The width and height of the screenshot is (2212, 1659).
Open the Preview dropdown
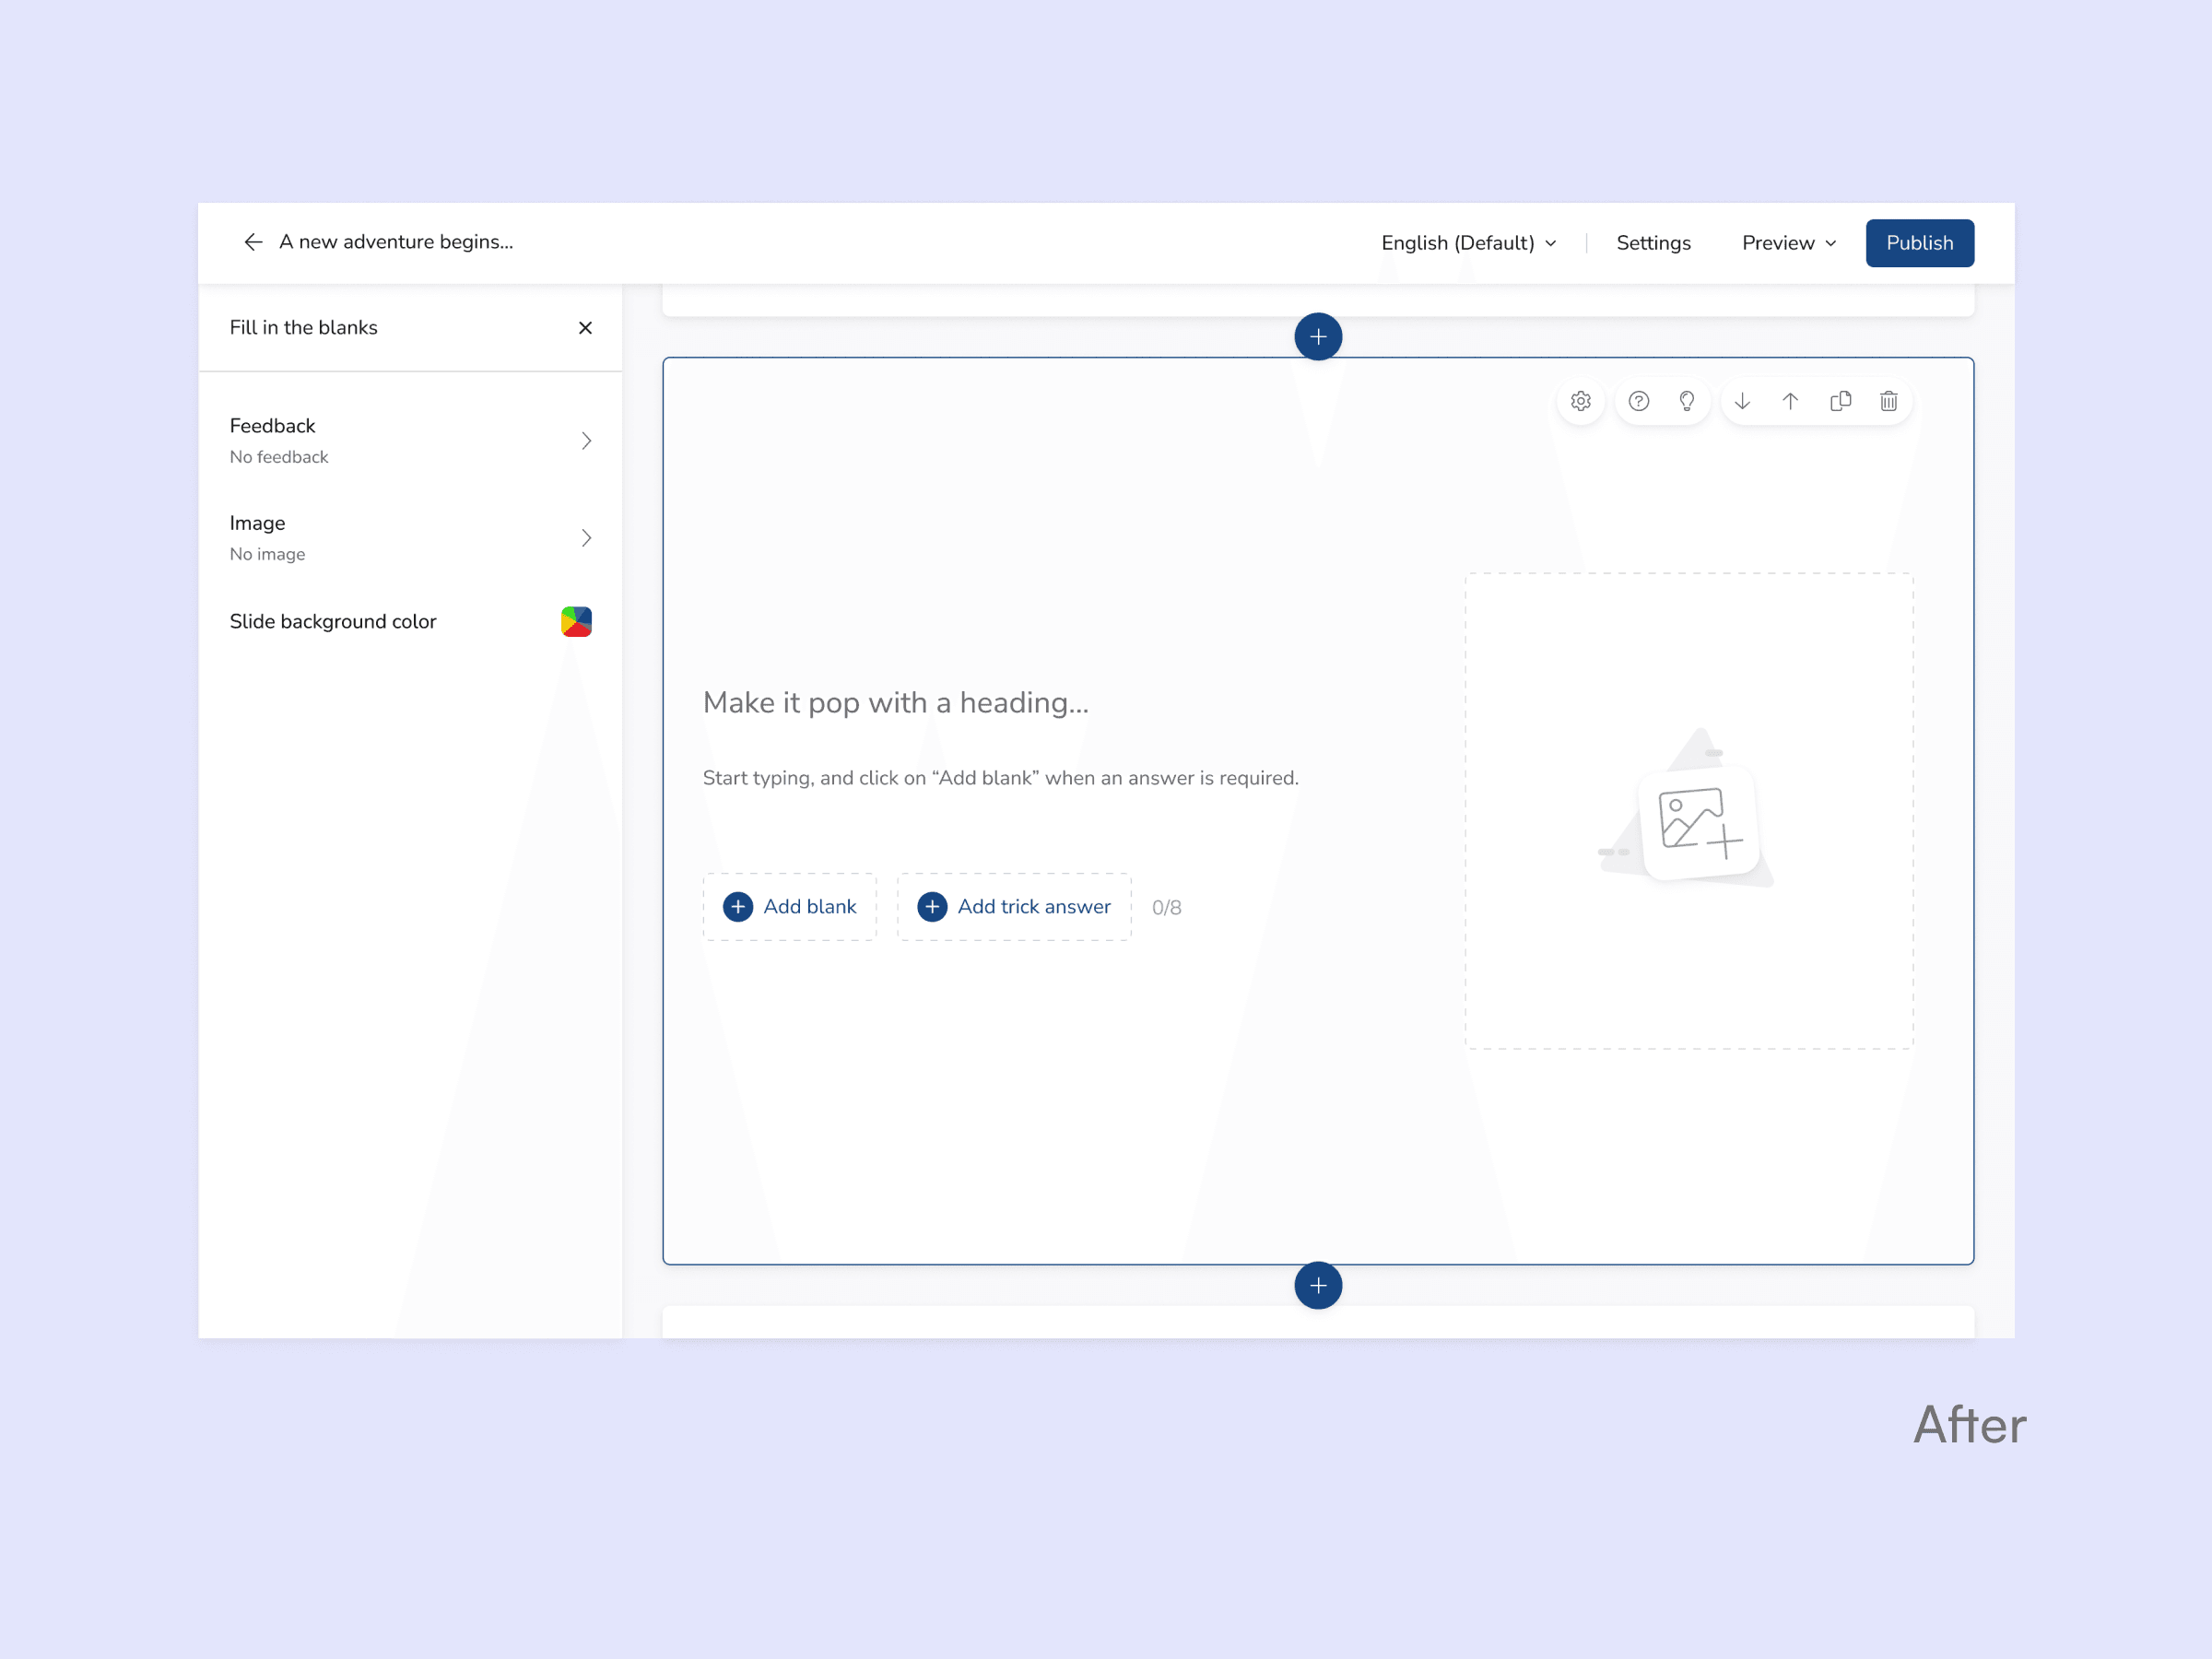(x=1788, y=243)
